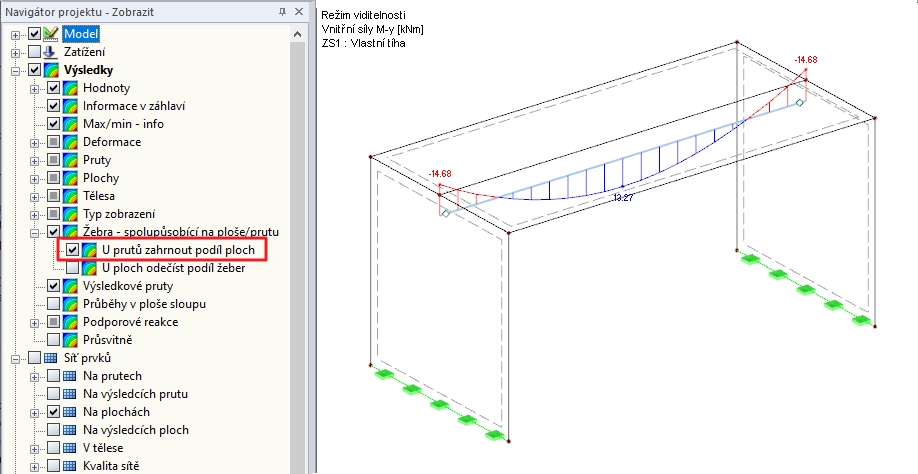The width and height of the screenshot is (918, 474).
Task: Click the ZS1 : Vlastní tíha header text
Action: click(363, 43)
